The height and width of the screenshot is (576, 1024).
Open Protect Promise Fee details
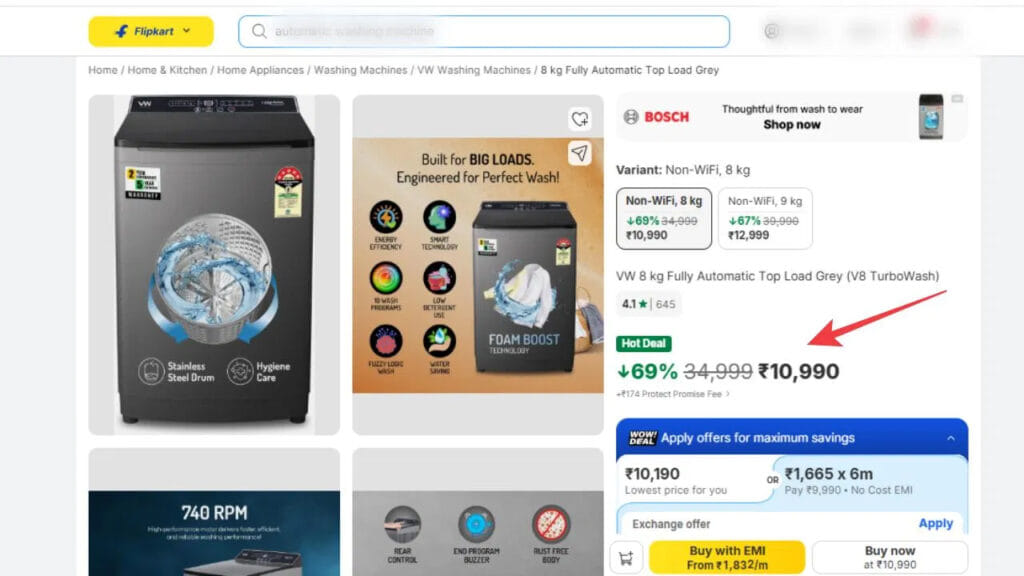point(673,394)
